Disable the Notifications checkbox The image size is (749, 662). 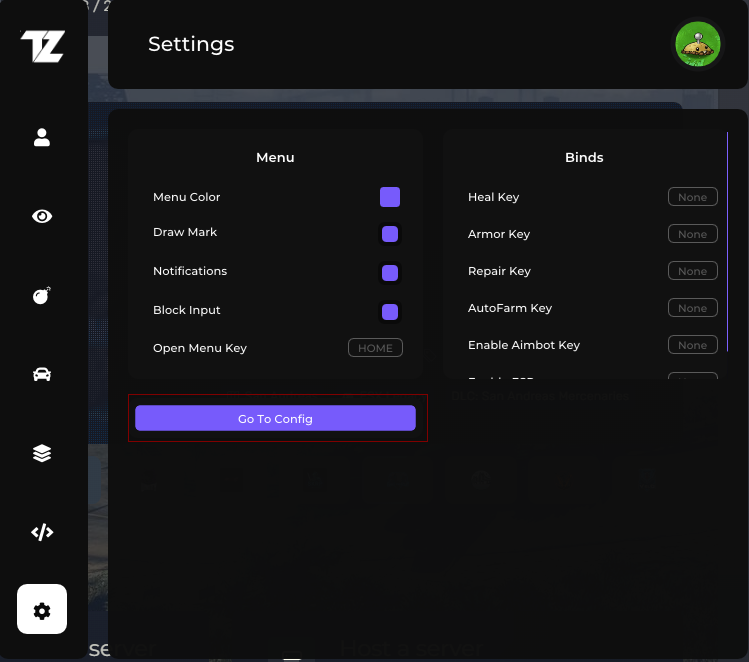[390, 273]
